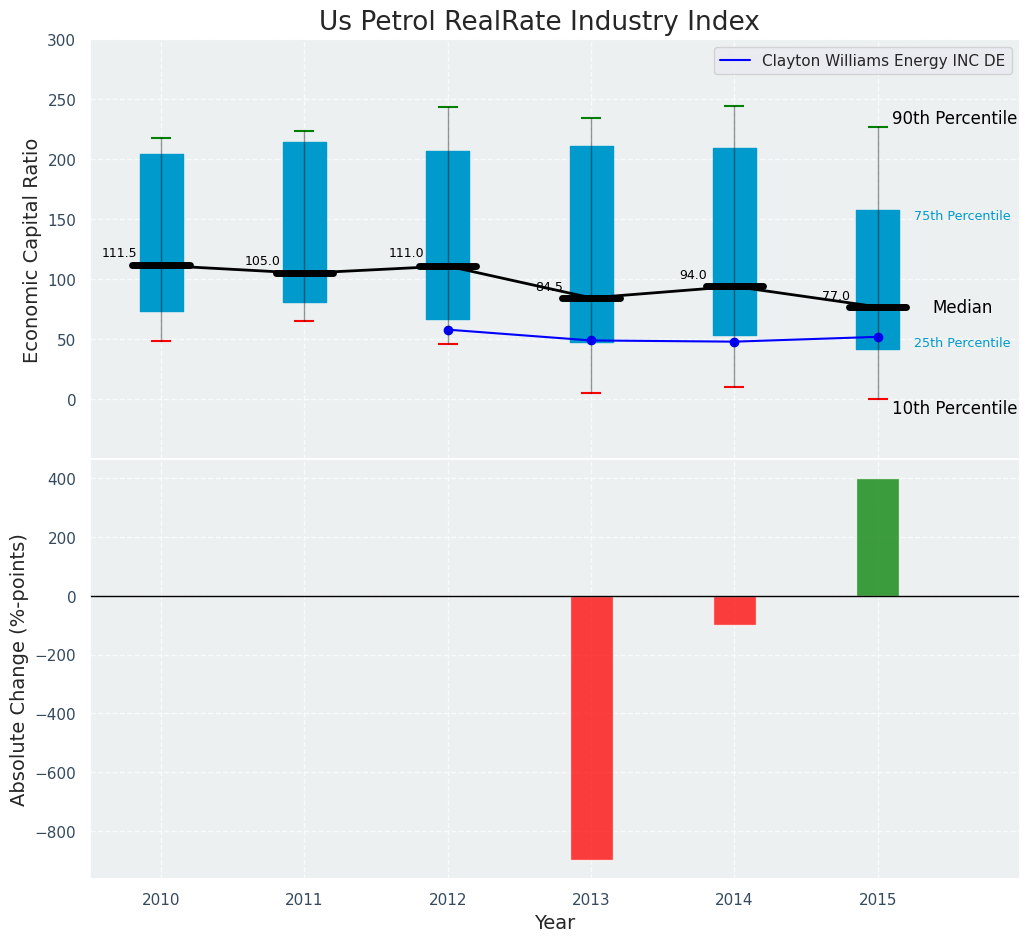This screenshot has height=942, width=1029.
Task: Click the 75th Percentile label
Action: pyautogui.click(x=961, y=216)
